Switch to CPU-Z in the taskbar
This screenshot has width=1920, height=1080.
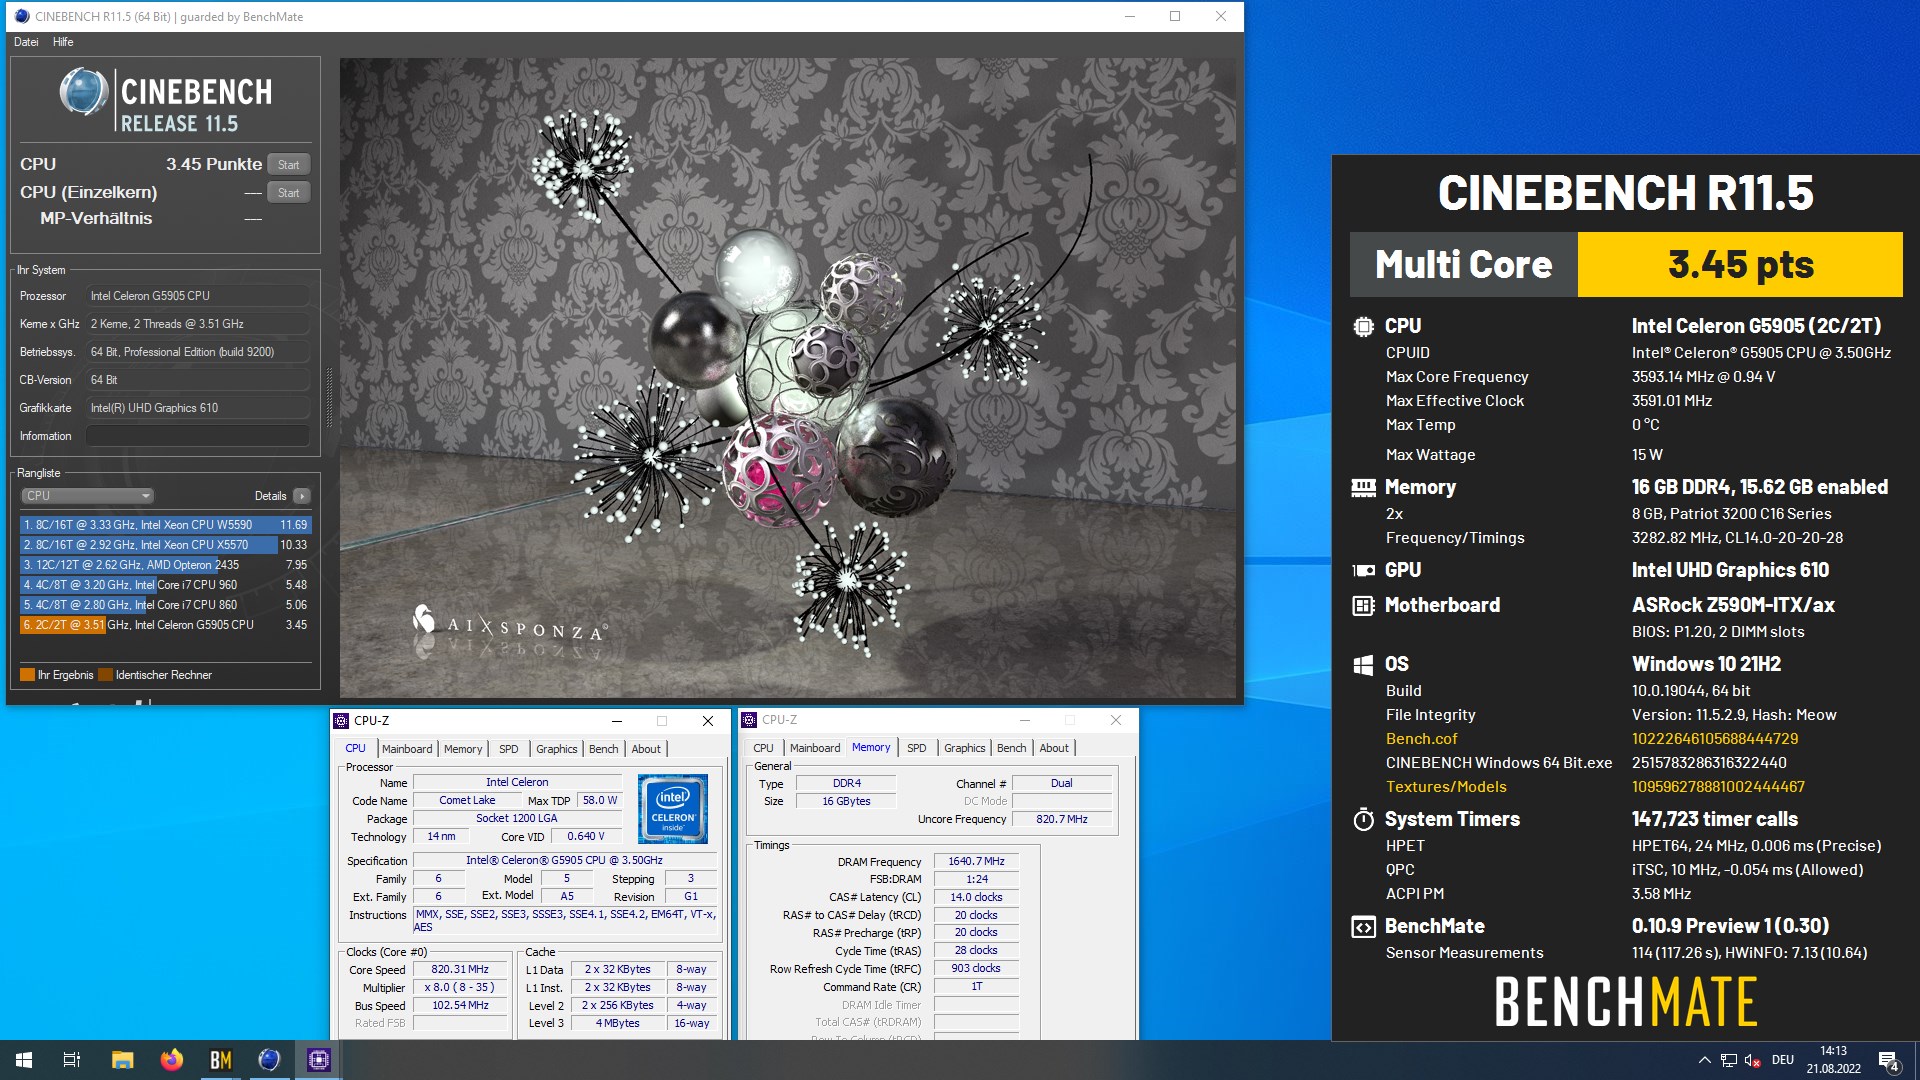pyautogui.click(x=318, y=1060)
